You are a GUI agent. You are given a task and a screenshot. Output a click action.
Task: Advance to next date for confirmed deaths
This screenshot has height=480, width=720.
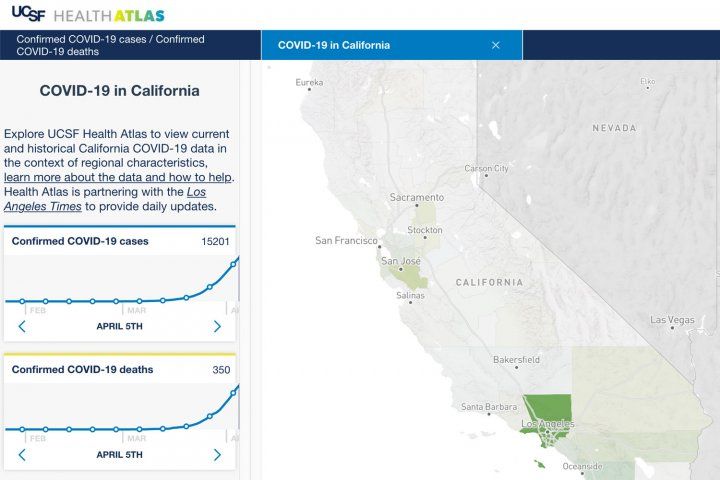[217, 454]
